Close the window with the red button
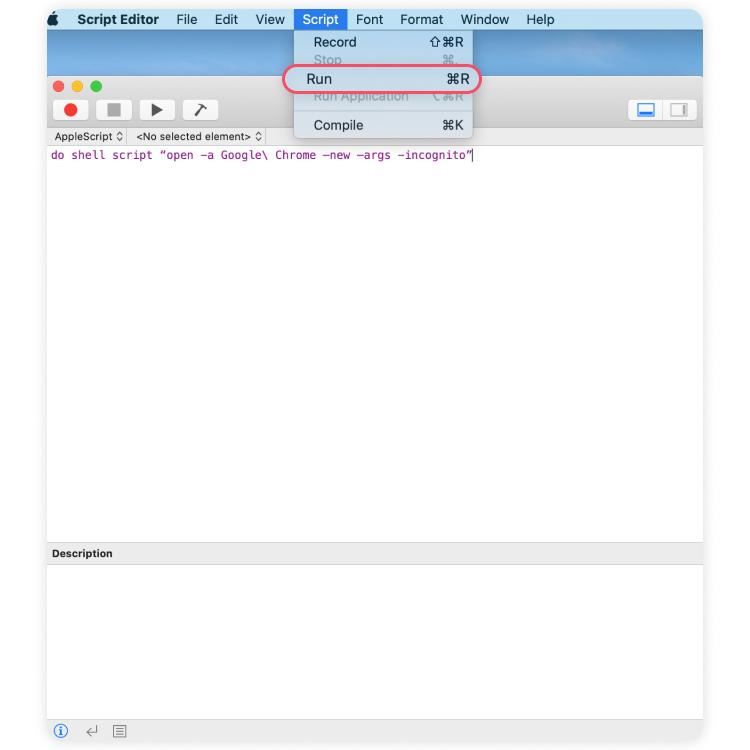Viewport: 750px width, 750px height. [x=58, y=86]
